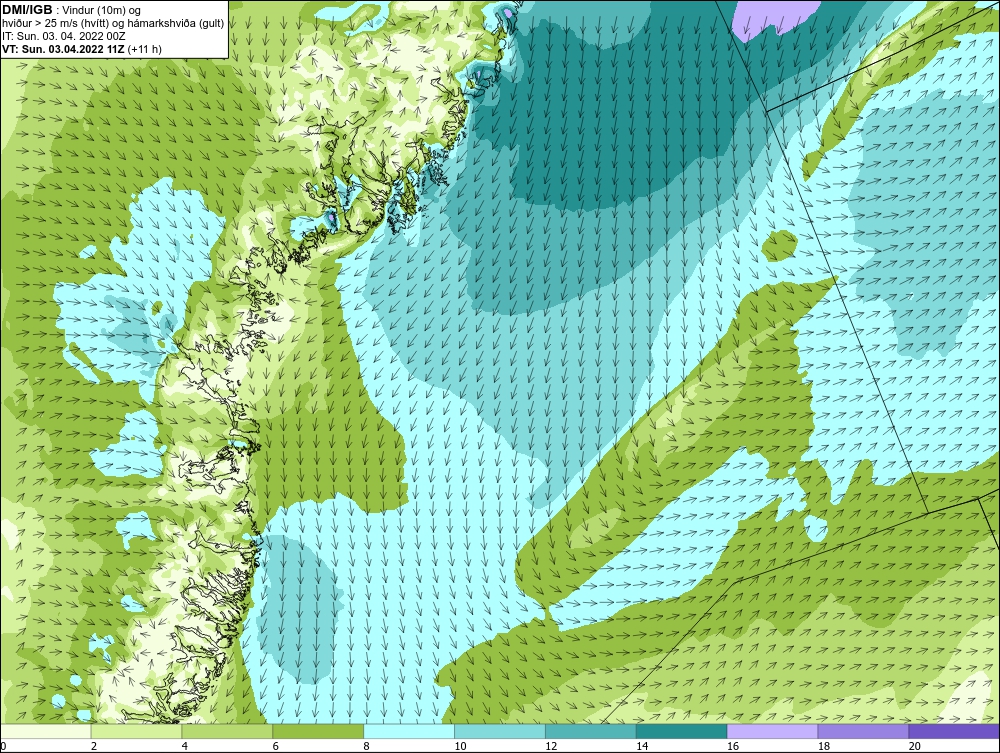Screen dimensions: 1000x753
Task: Click the legend scale number '0'
Action: point(3,746)
